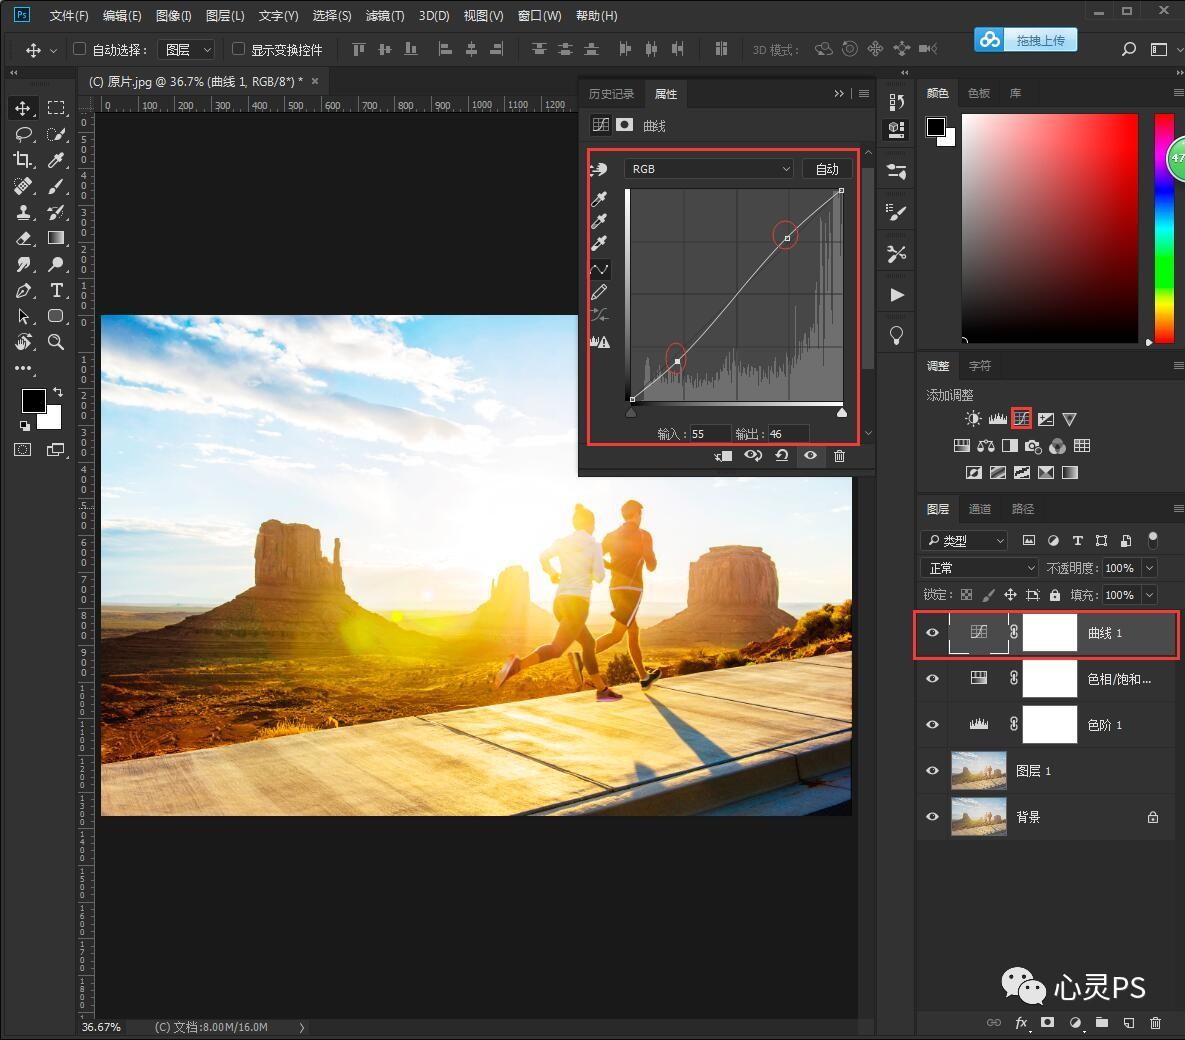
Task: Hide the 曲线 1 layer
Action: click(x=932, y=633)
